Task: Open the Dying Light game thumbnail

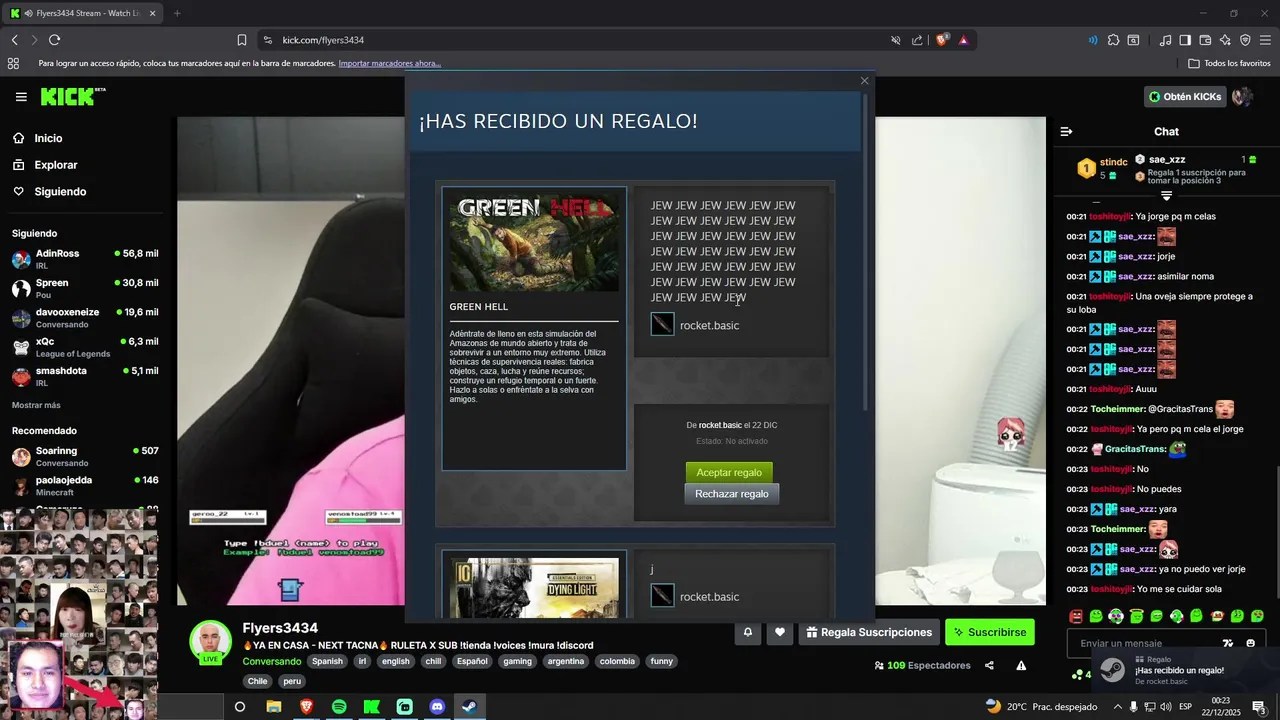Action: [534, 588]
